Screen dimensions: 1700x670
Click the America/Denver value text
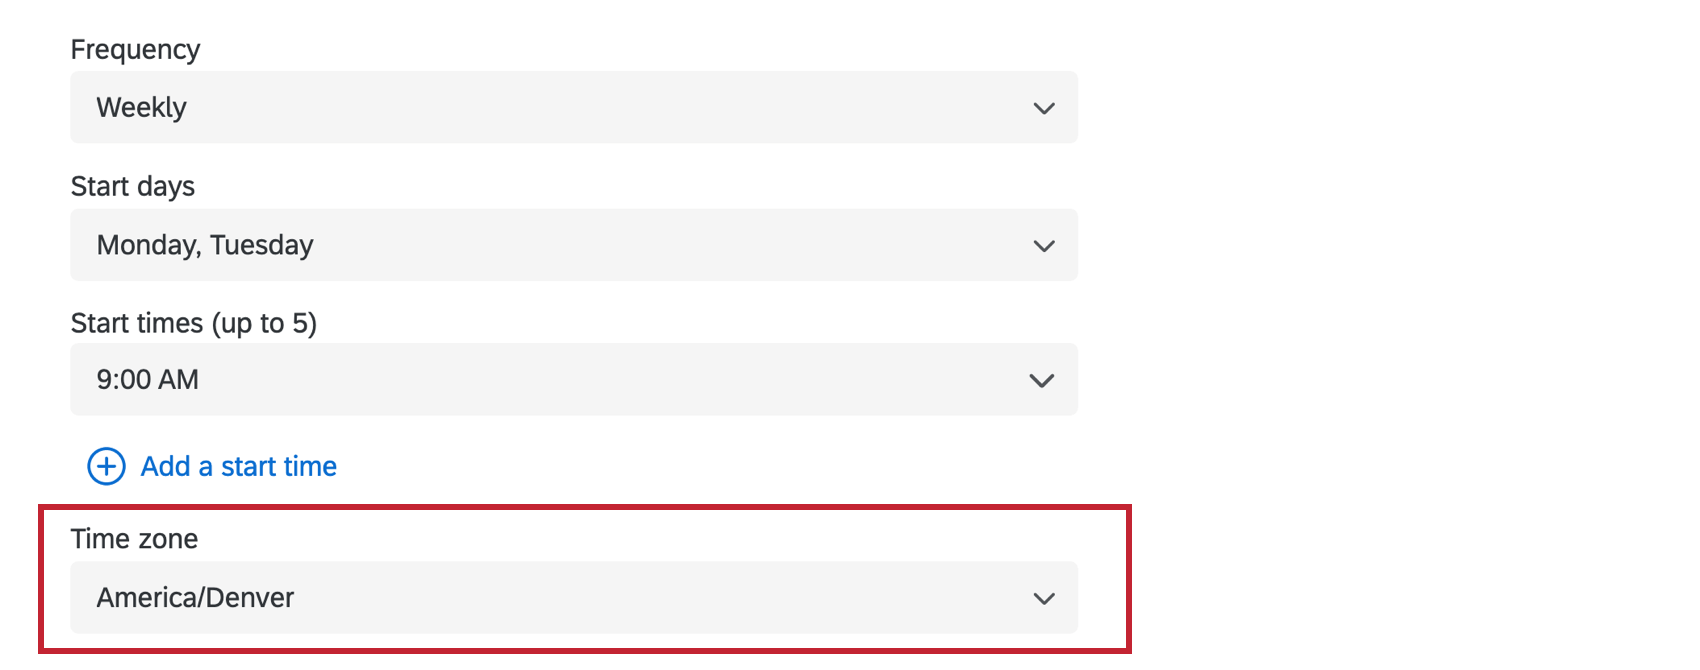click(x=195, y=598)
